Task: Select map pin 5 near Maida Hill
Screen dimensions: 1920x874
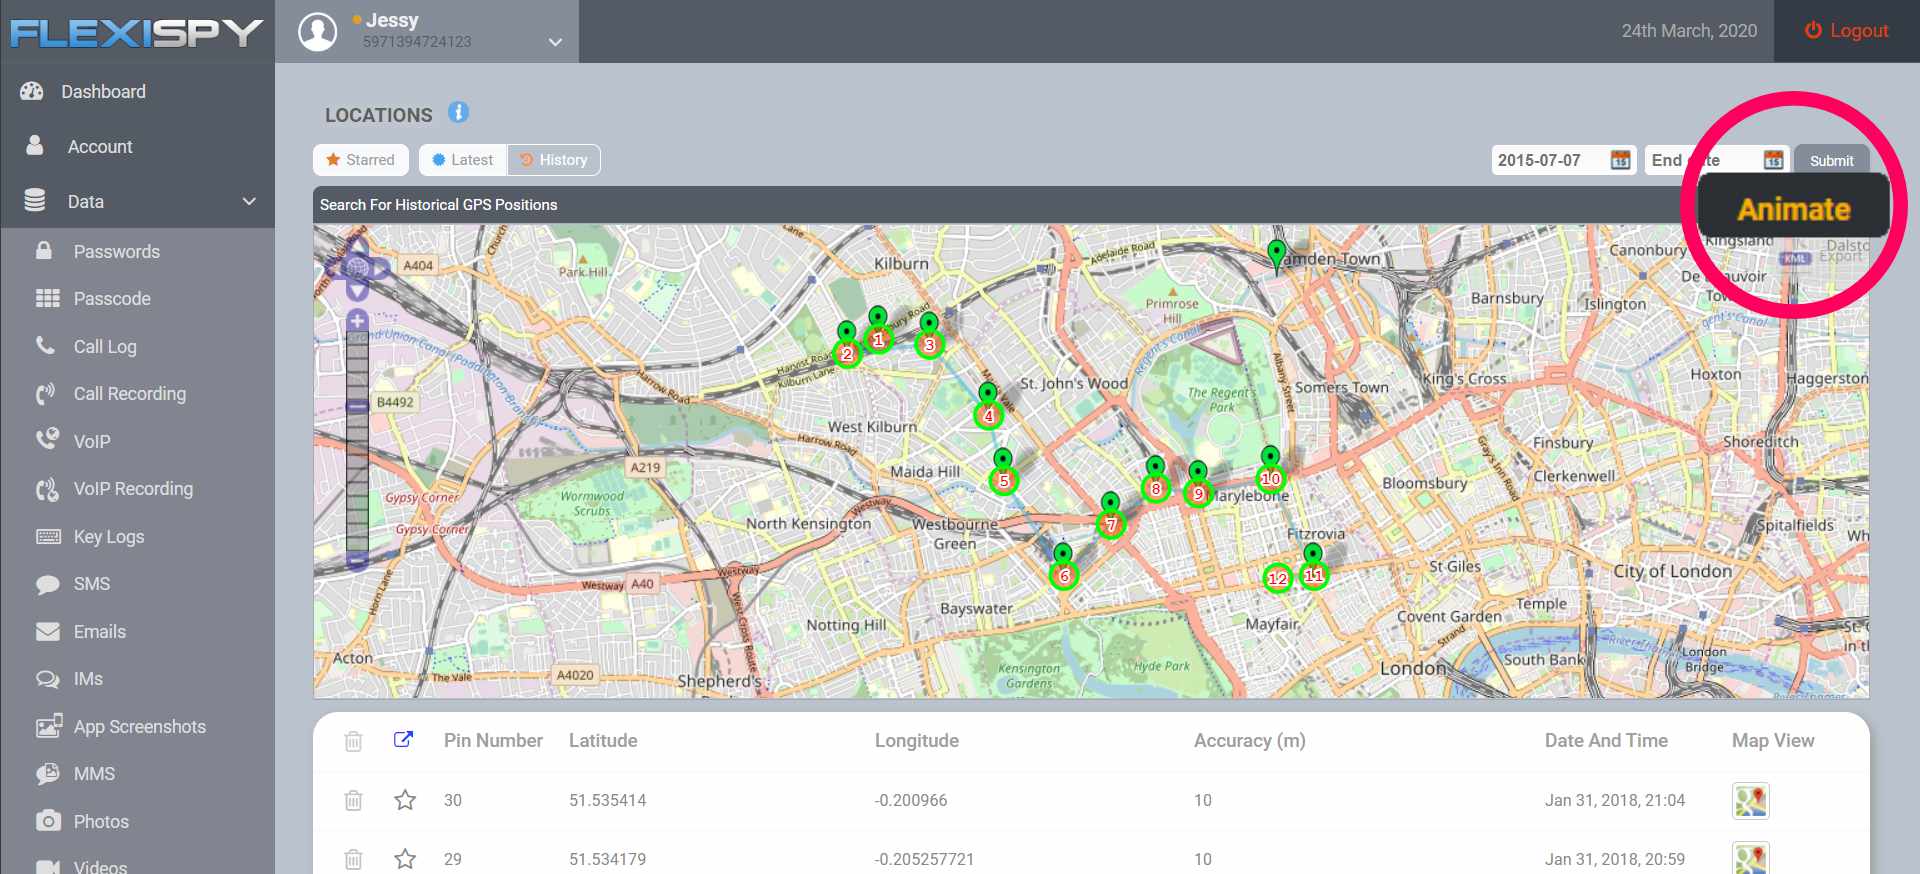Action: pyautogui.click(x=1004, y=481)
